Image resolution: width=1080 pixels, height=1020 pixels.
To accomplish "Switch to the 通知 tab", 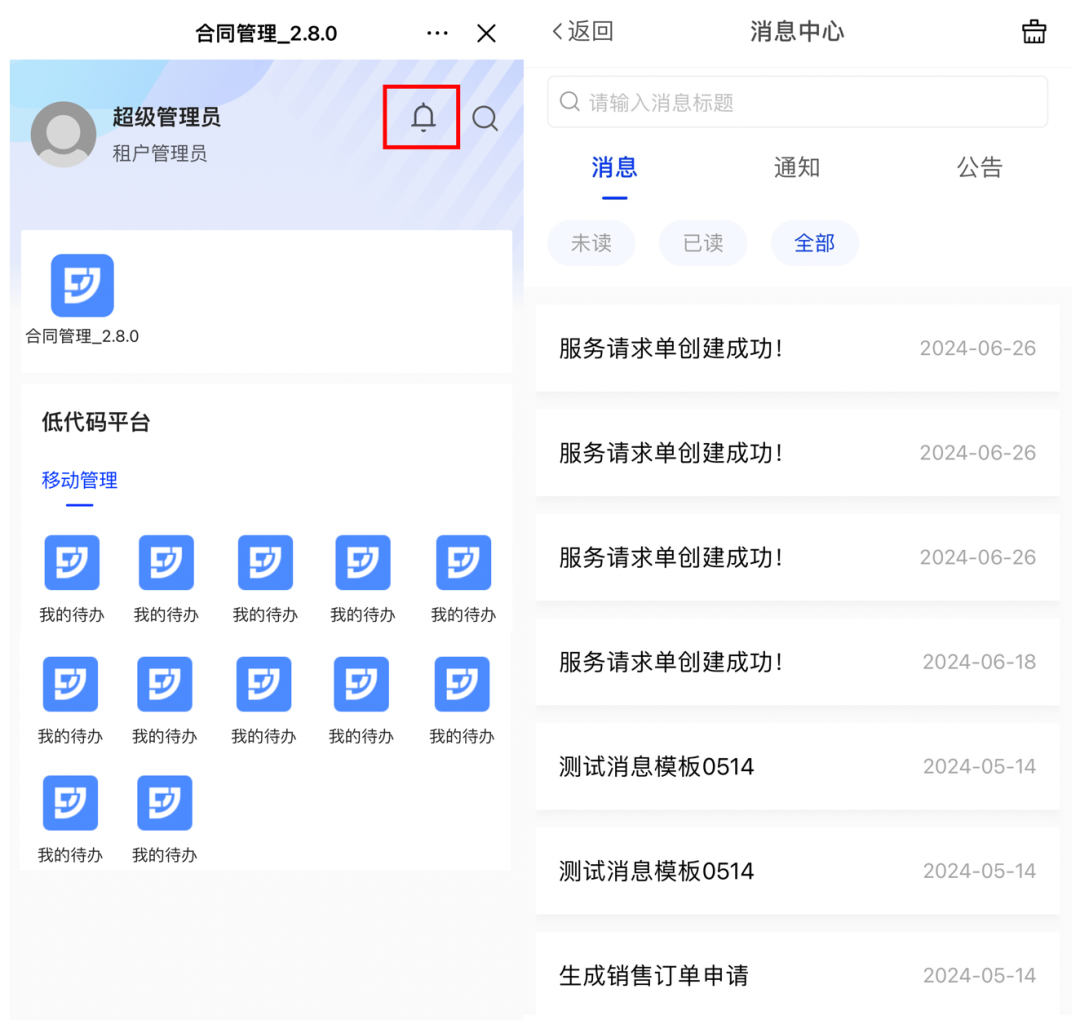I will (796, 167).
